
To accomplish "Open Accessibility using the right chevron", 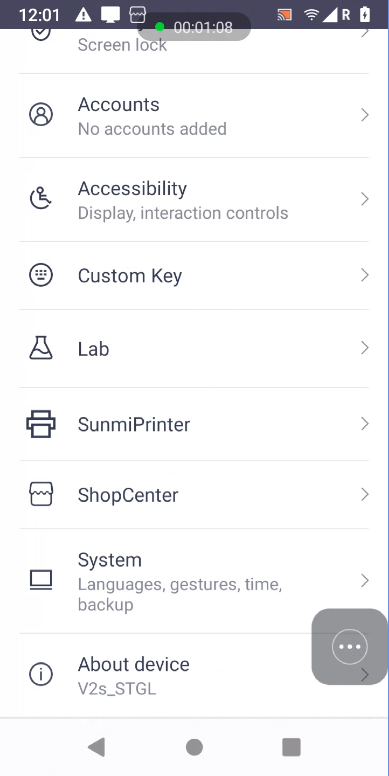I will pyautogui.click(x=365, y=199).
